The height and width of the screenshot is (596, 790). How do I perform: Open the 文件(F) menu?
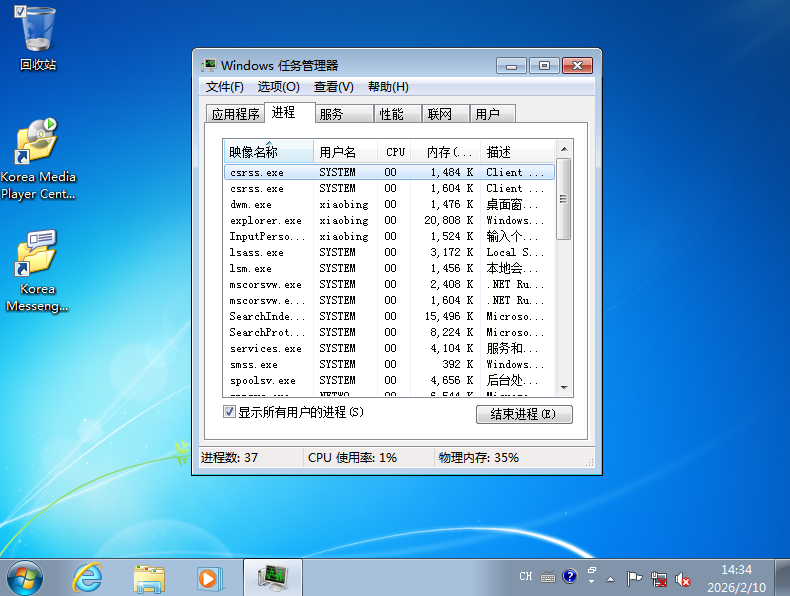224,87
